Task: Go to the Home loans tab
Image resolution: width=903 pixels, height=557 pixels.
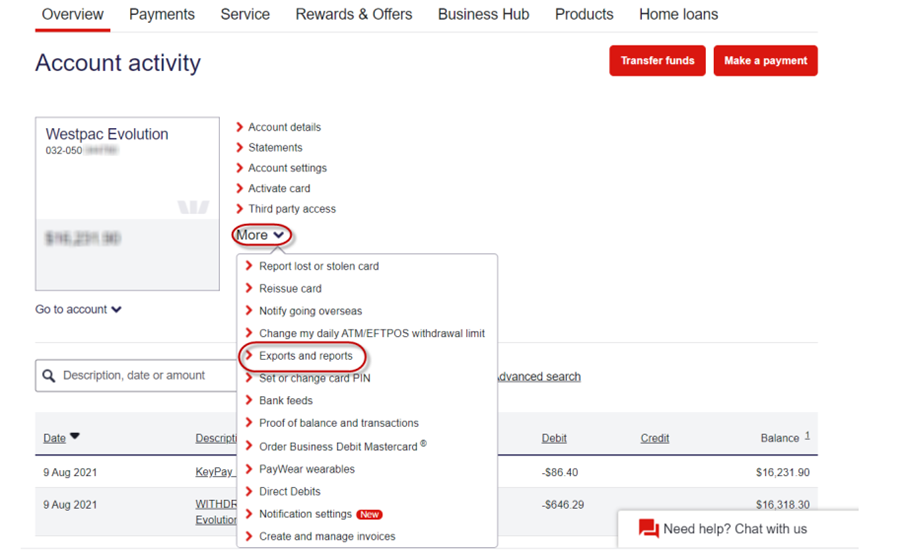Action: pos(678,15)
